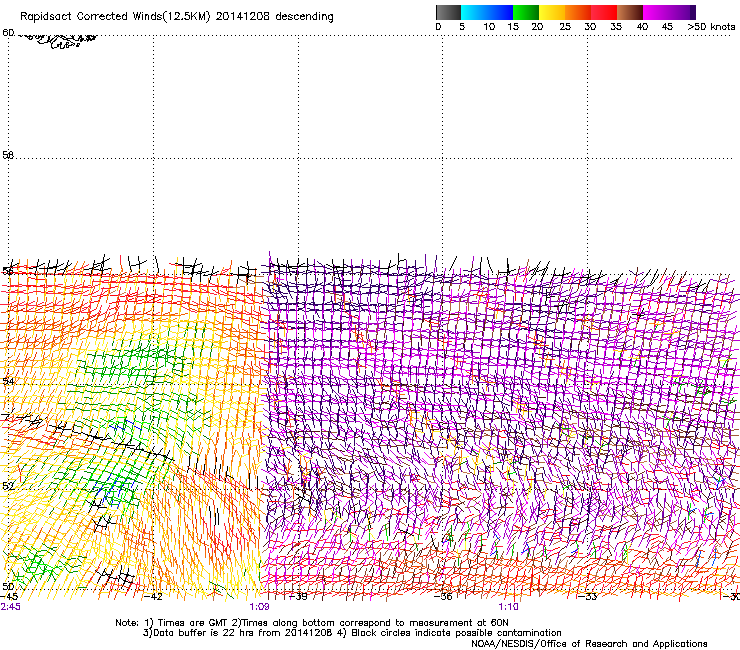
Task: Click the "Rapidscat Corrected Winds(12.5KM)" title text
Action: point(115,17)
